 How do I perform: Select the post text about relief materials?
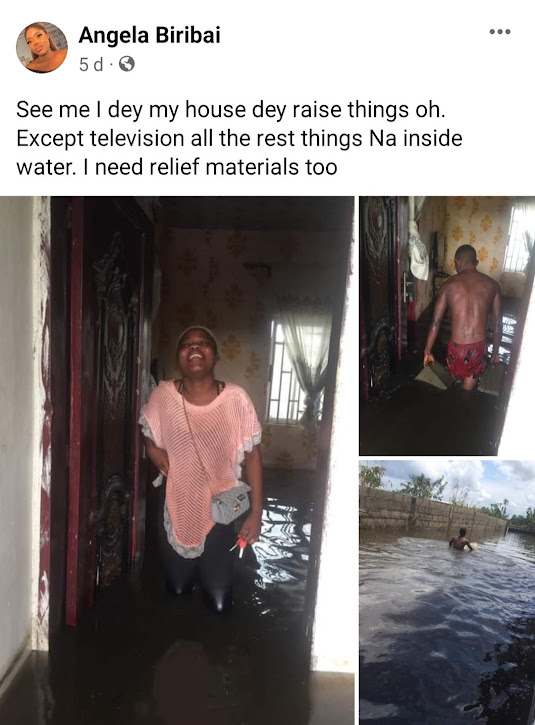pyautogui.click(x=239, y=138)
